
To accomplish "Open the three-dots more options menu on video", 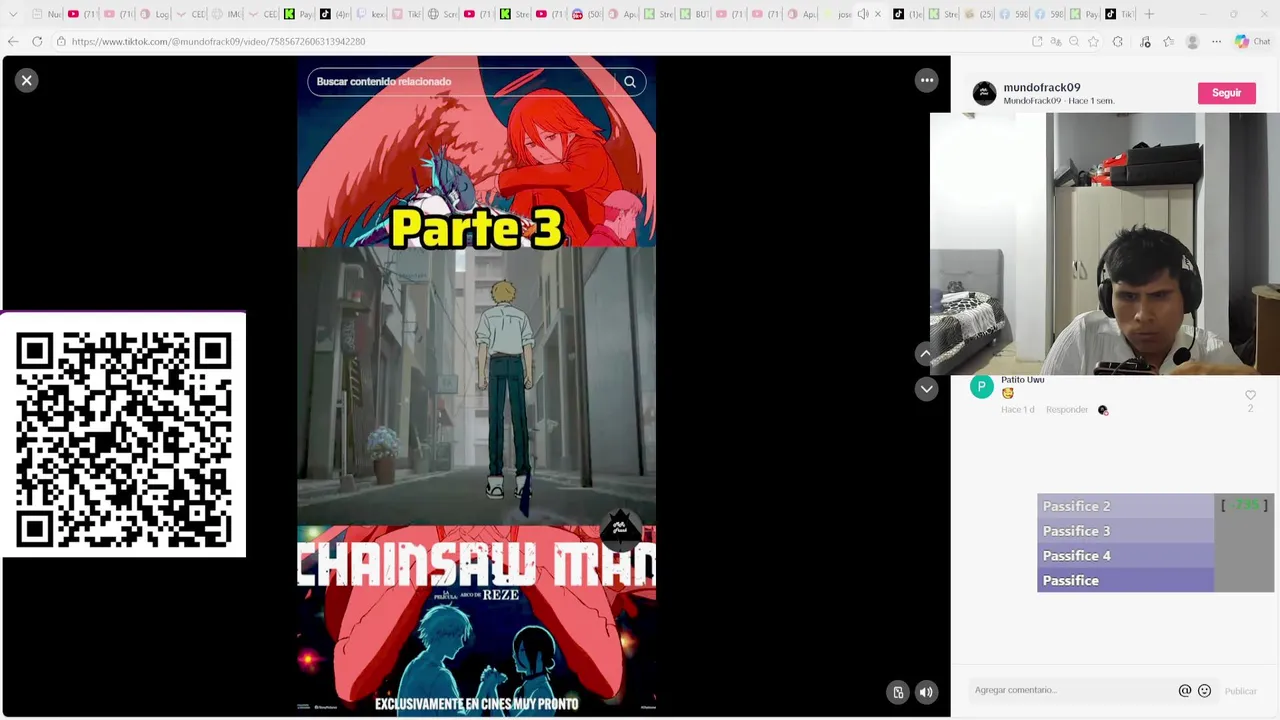I will tap(927, 80).
